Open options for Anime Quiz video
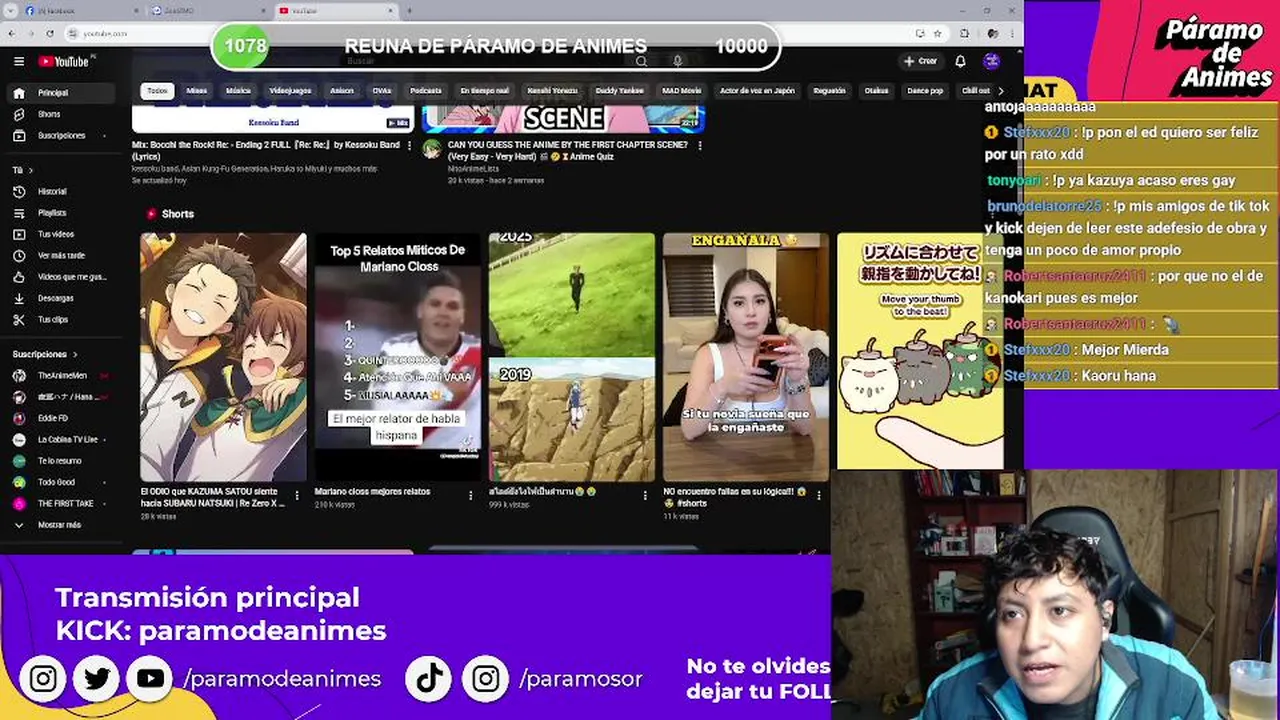The height and width of the screenshot is (720, 1280). click(699, 146)
